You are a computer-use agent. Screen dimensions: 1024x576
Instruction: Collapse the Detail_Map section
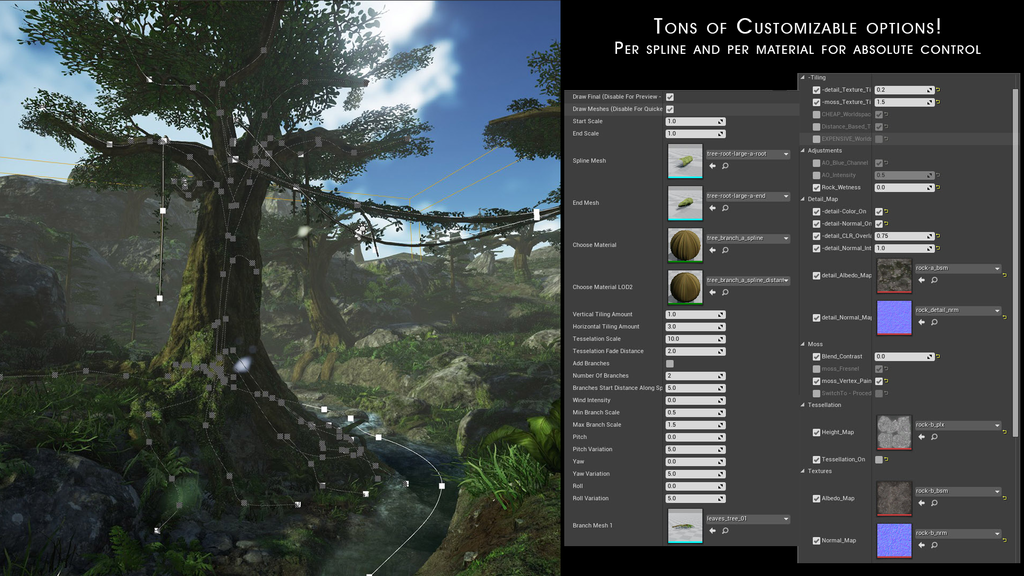coord(803,199)
